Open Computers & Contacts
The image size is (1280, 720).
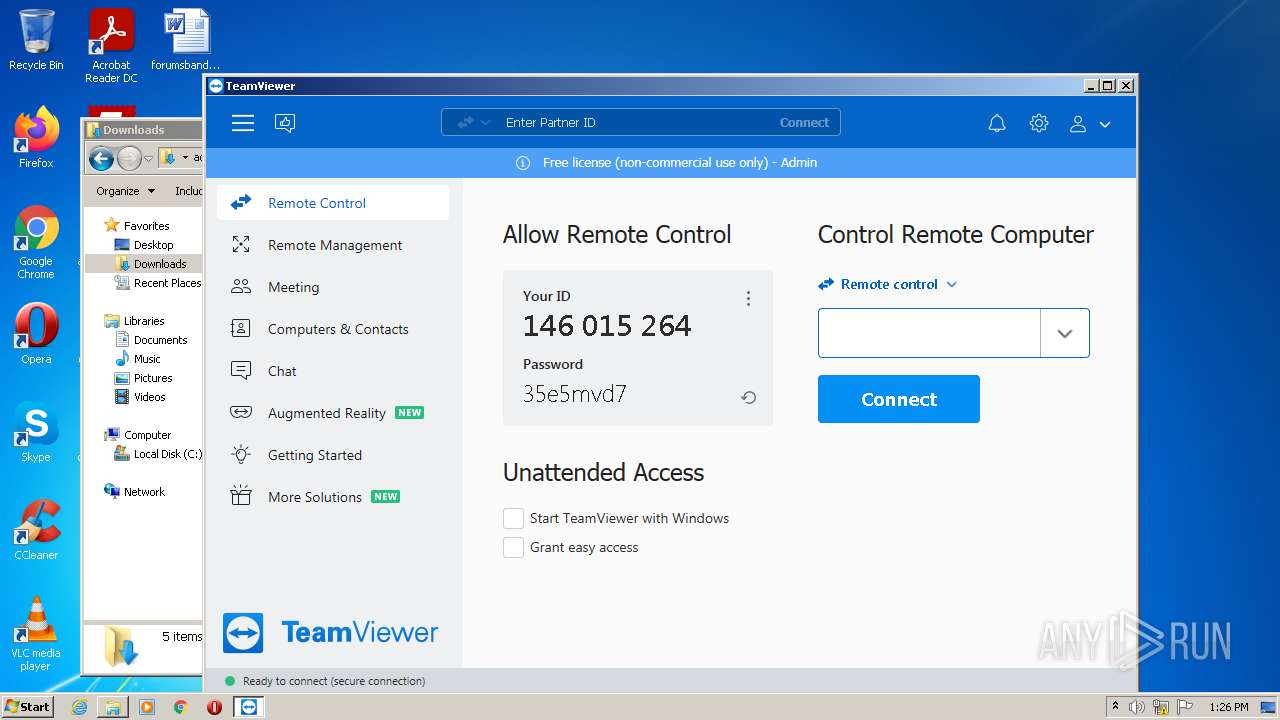tap(333, 329)
